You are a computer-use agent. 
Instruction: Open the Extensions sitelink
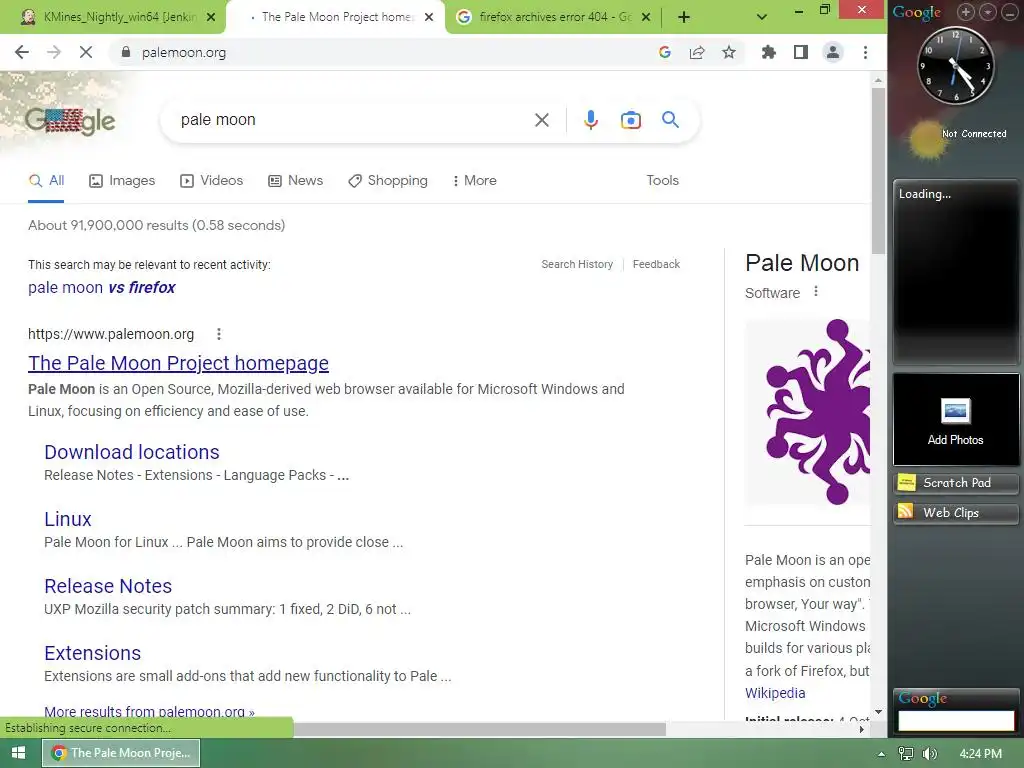[x=93, y=653]
